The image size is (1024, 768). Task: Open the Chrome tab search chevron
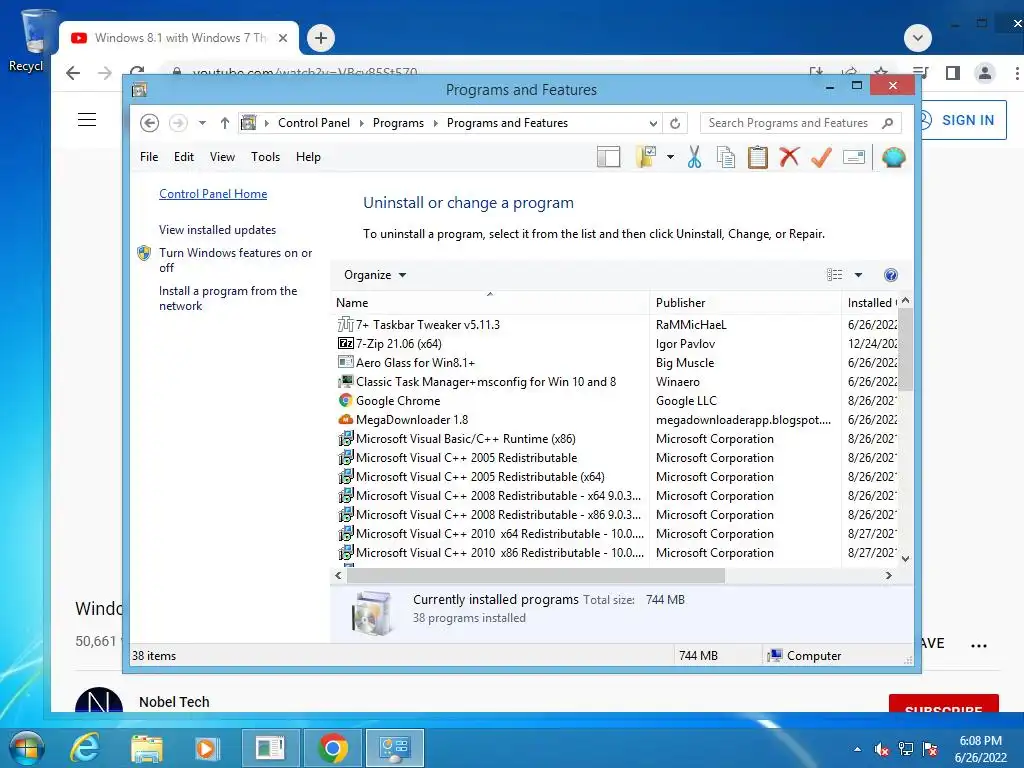[x=918, y=38]
